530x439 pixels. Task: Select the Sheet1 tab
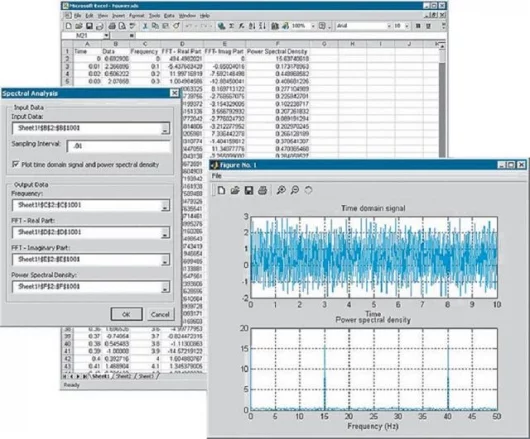pos(101,376)
